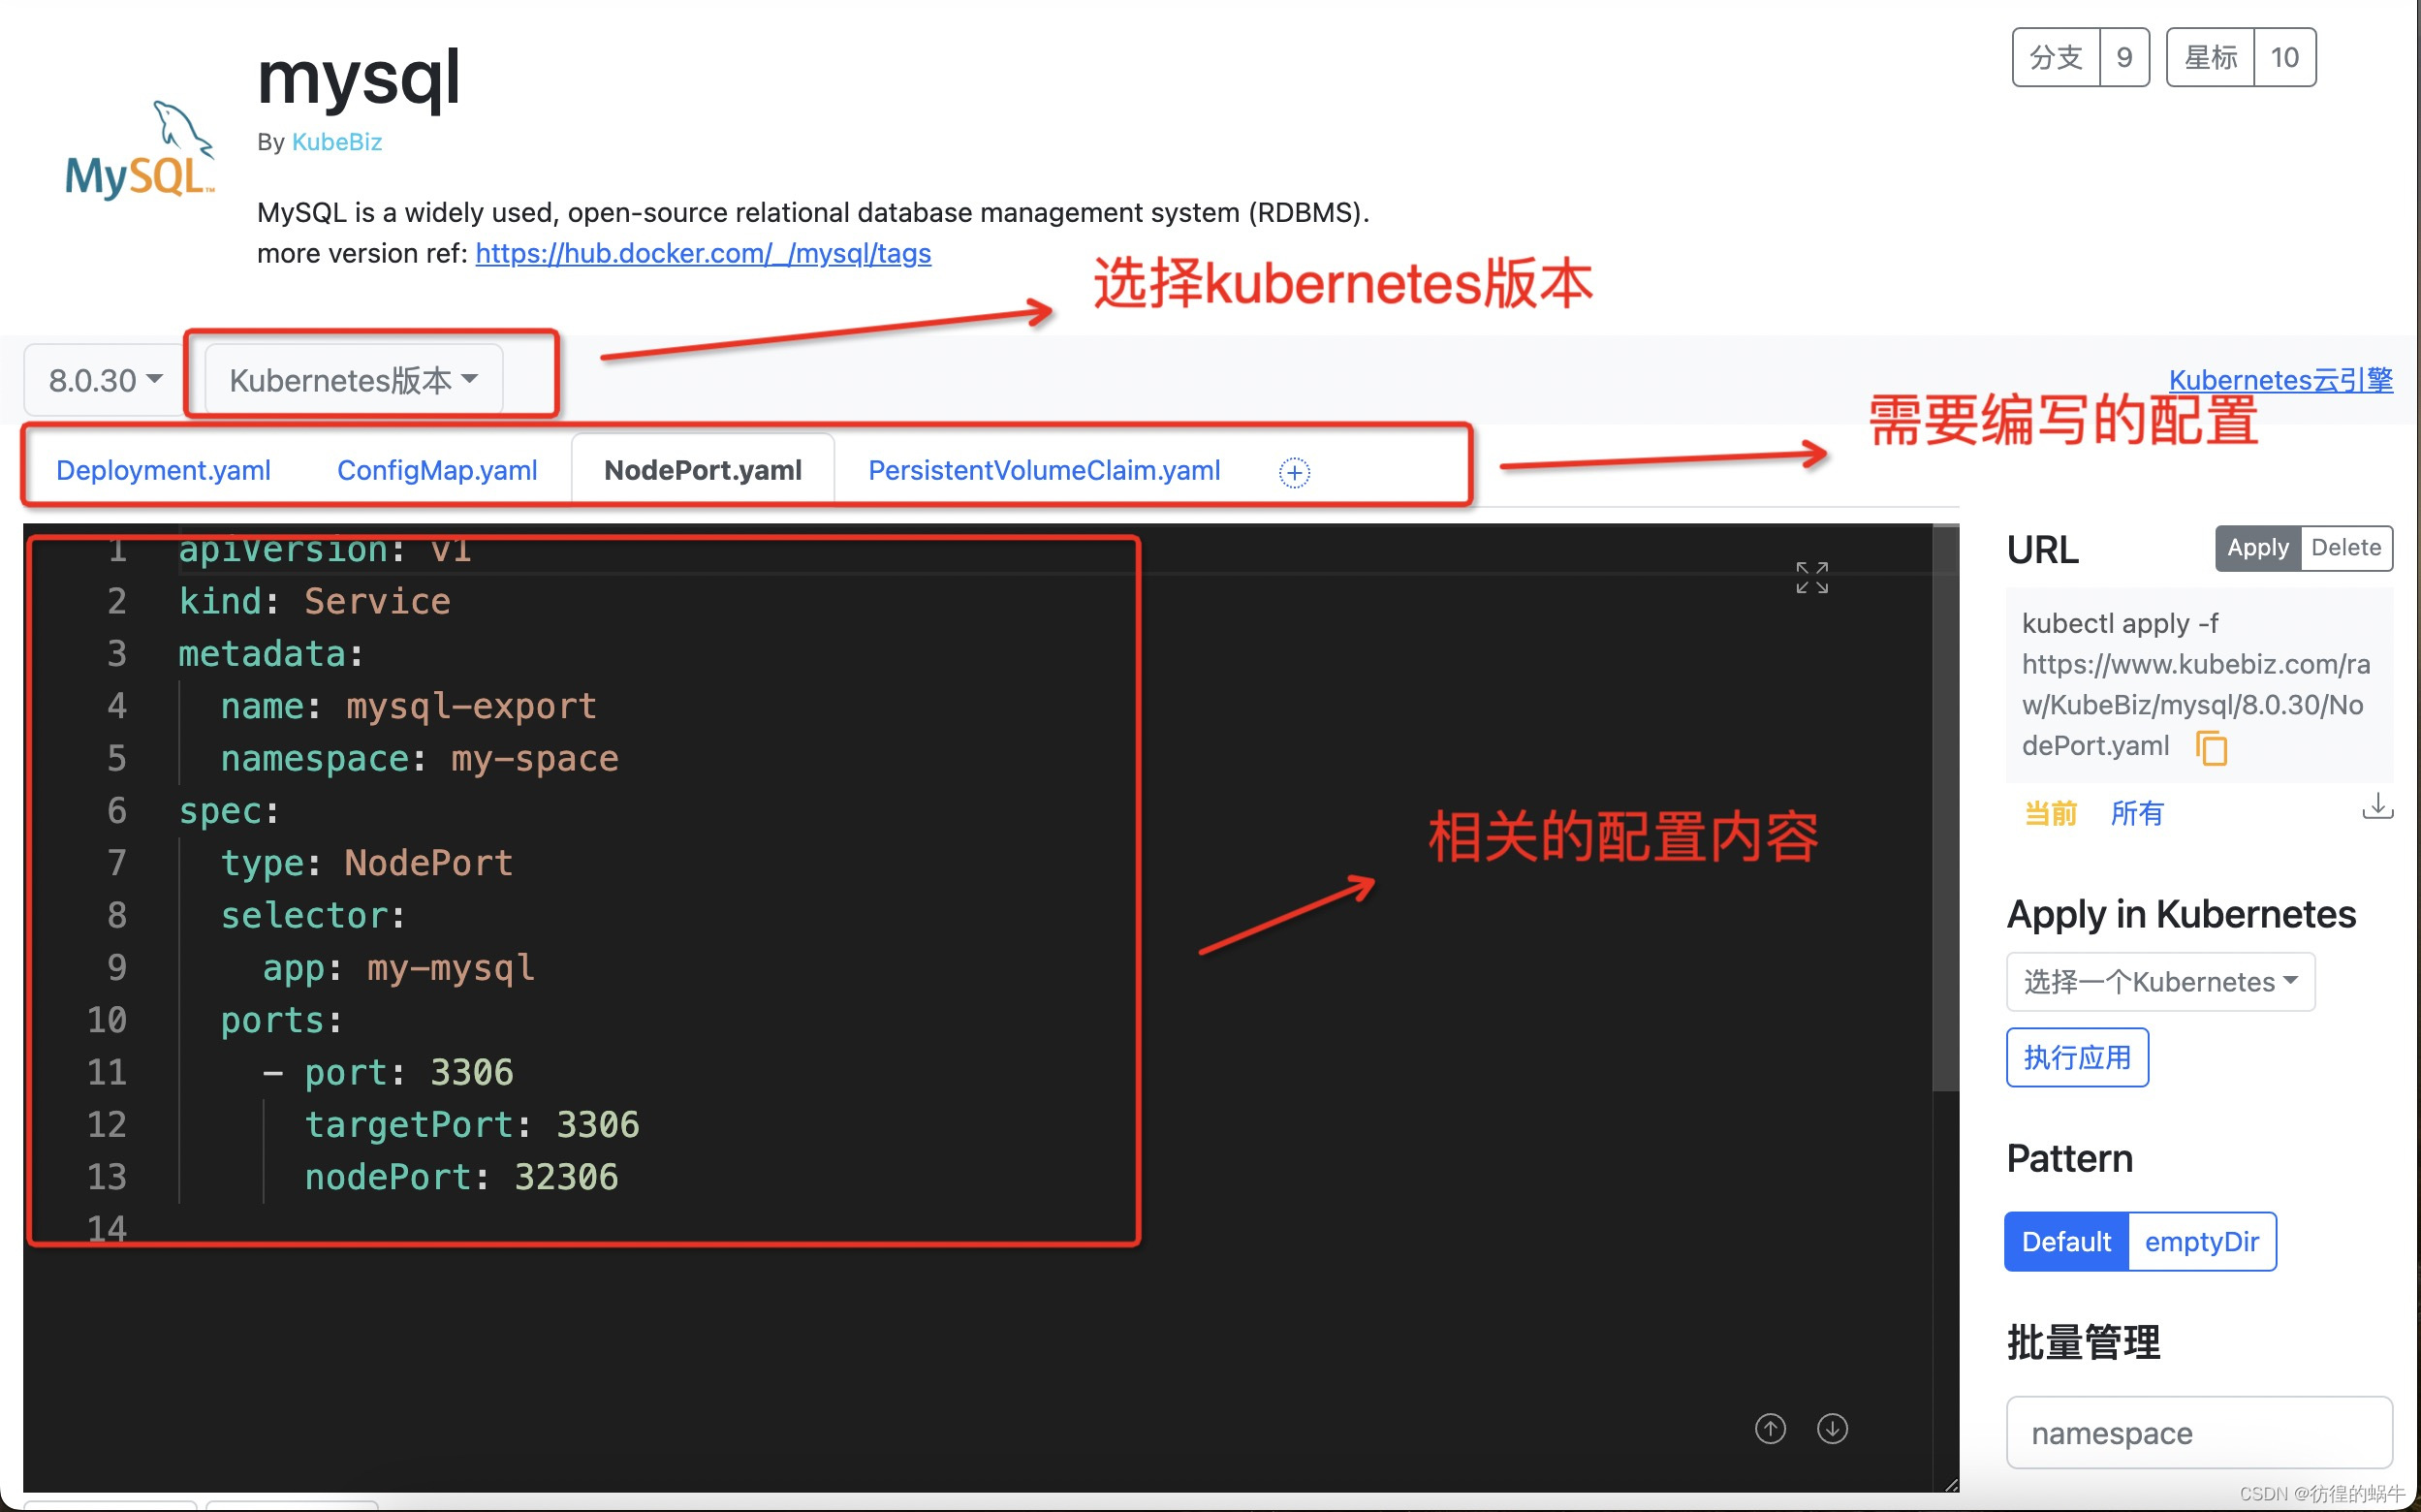Click the copy URL icon
The image size is (2421, 1512).
2212,745
